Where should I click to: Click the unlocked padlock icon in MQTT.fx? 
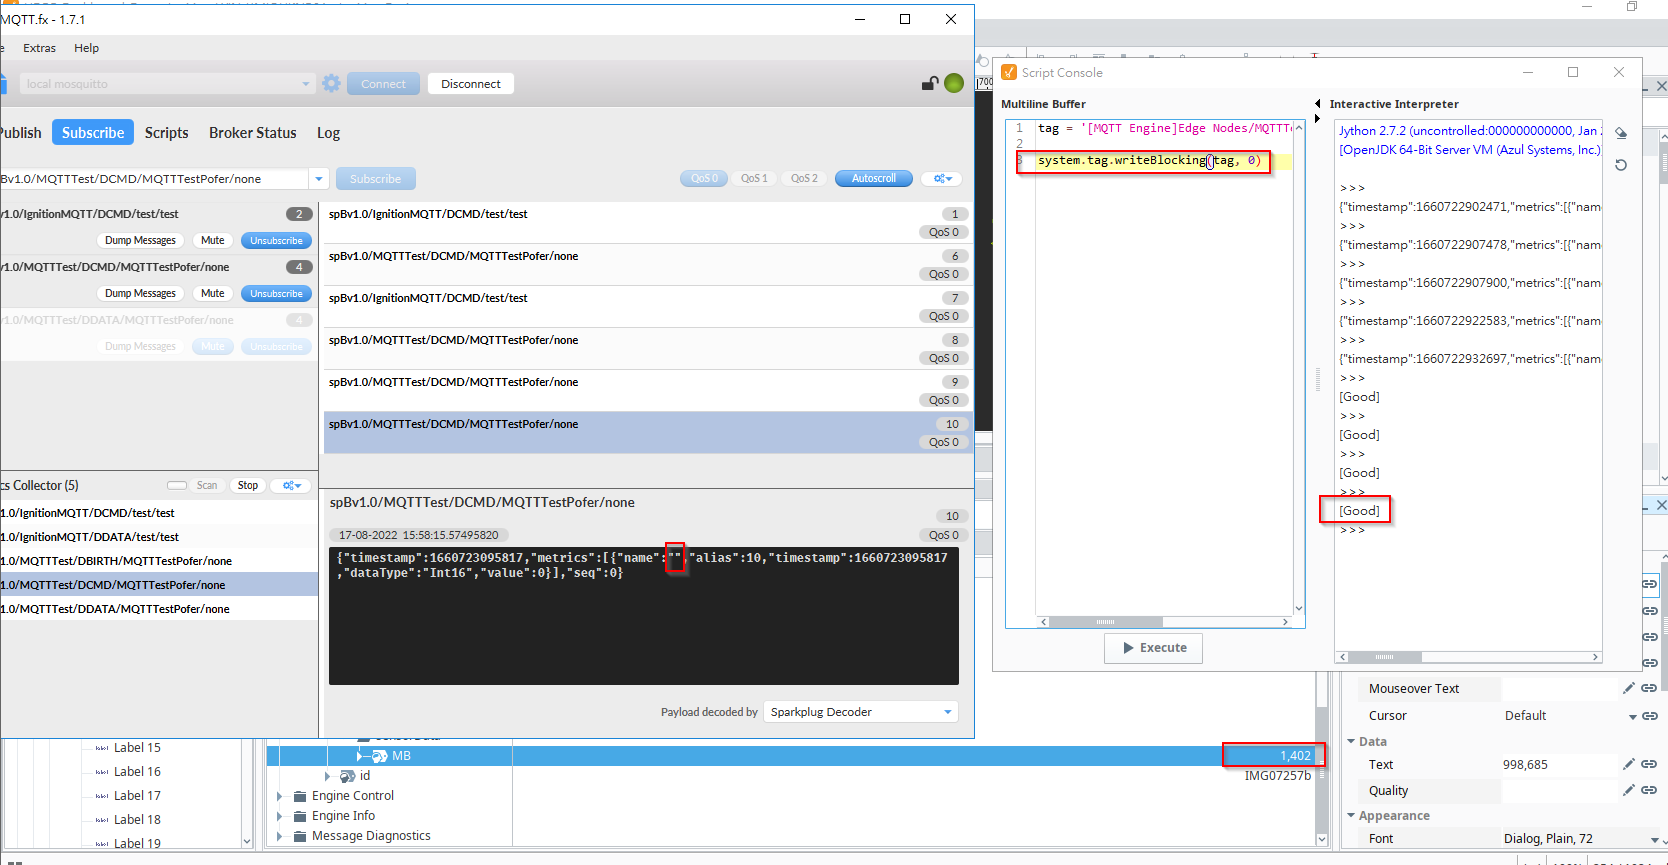pos(930,83)
